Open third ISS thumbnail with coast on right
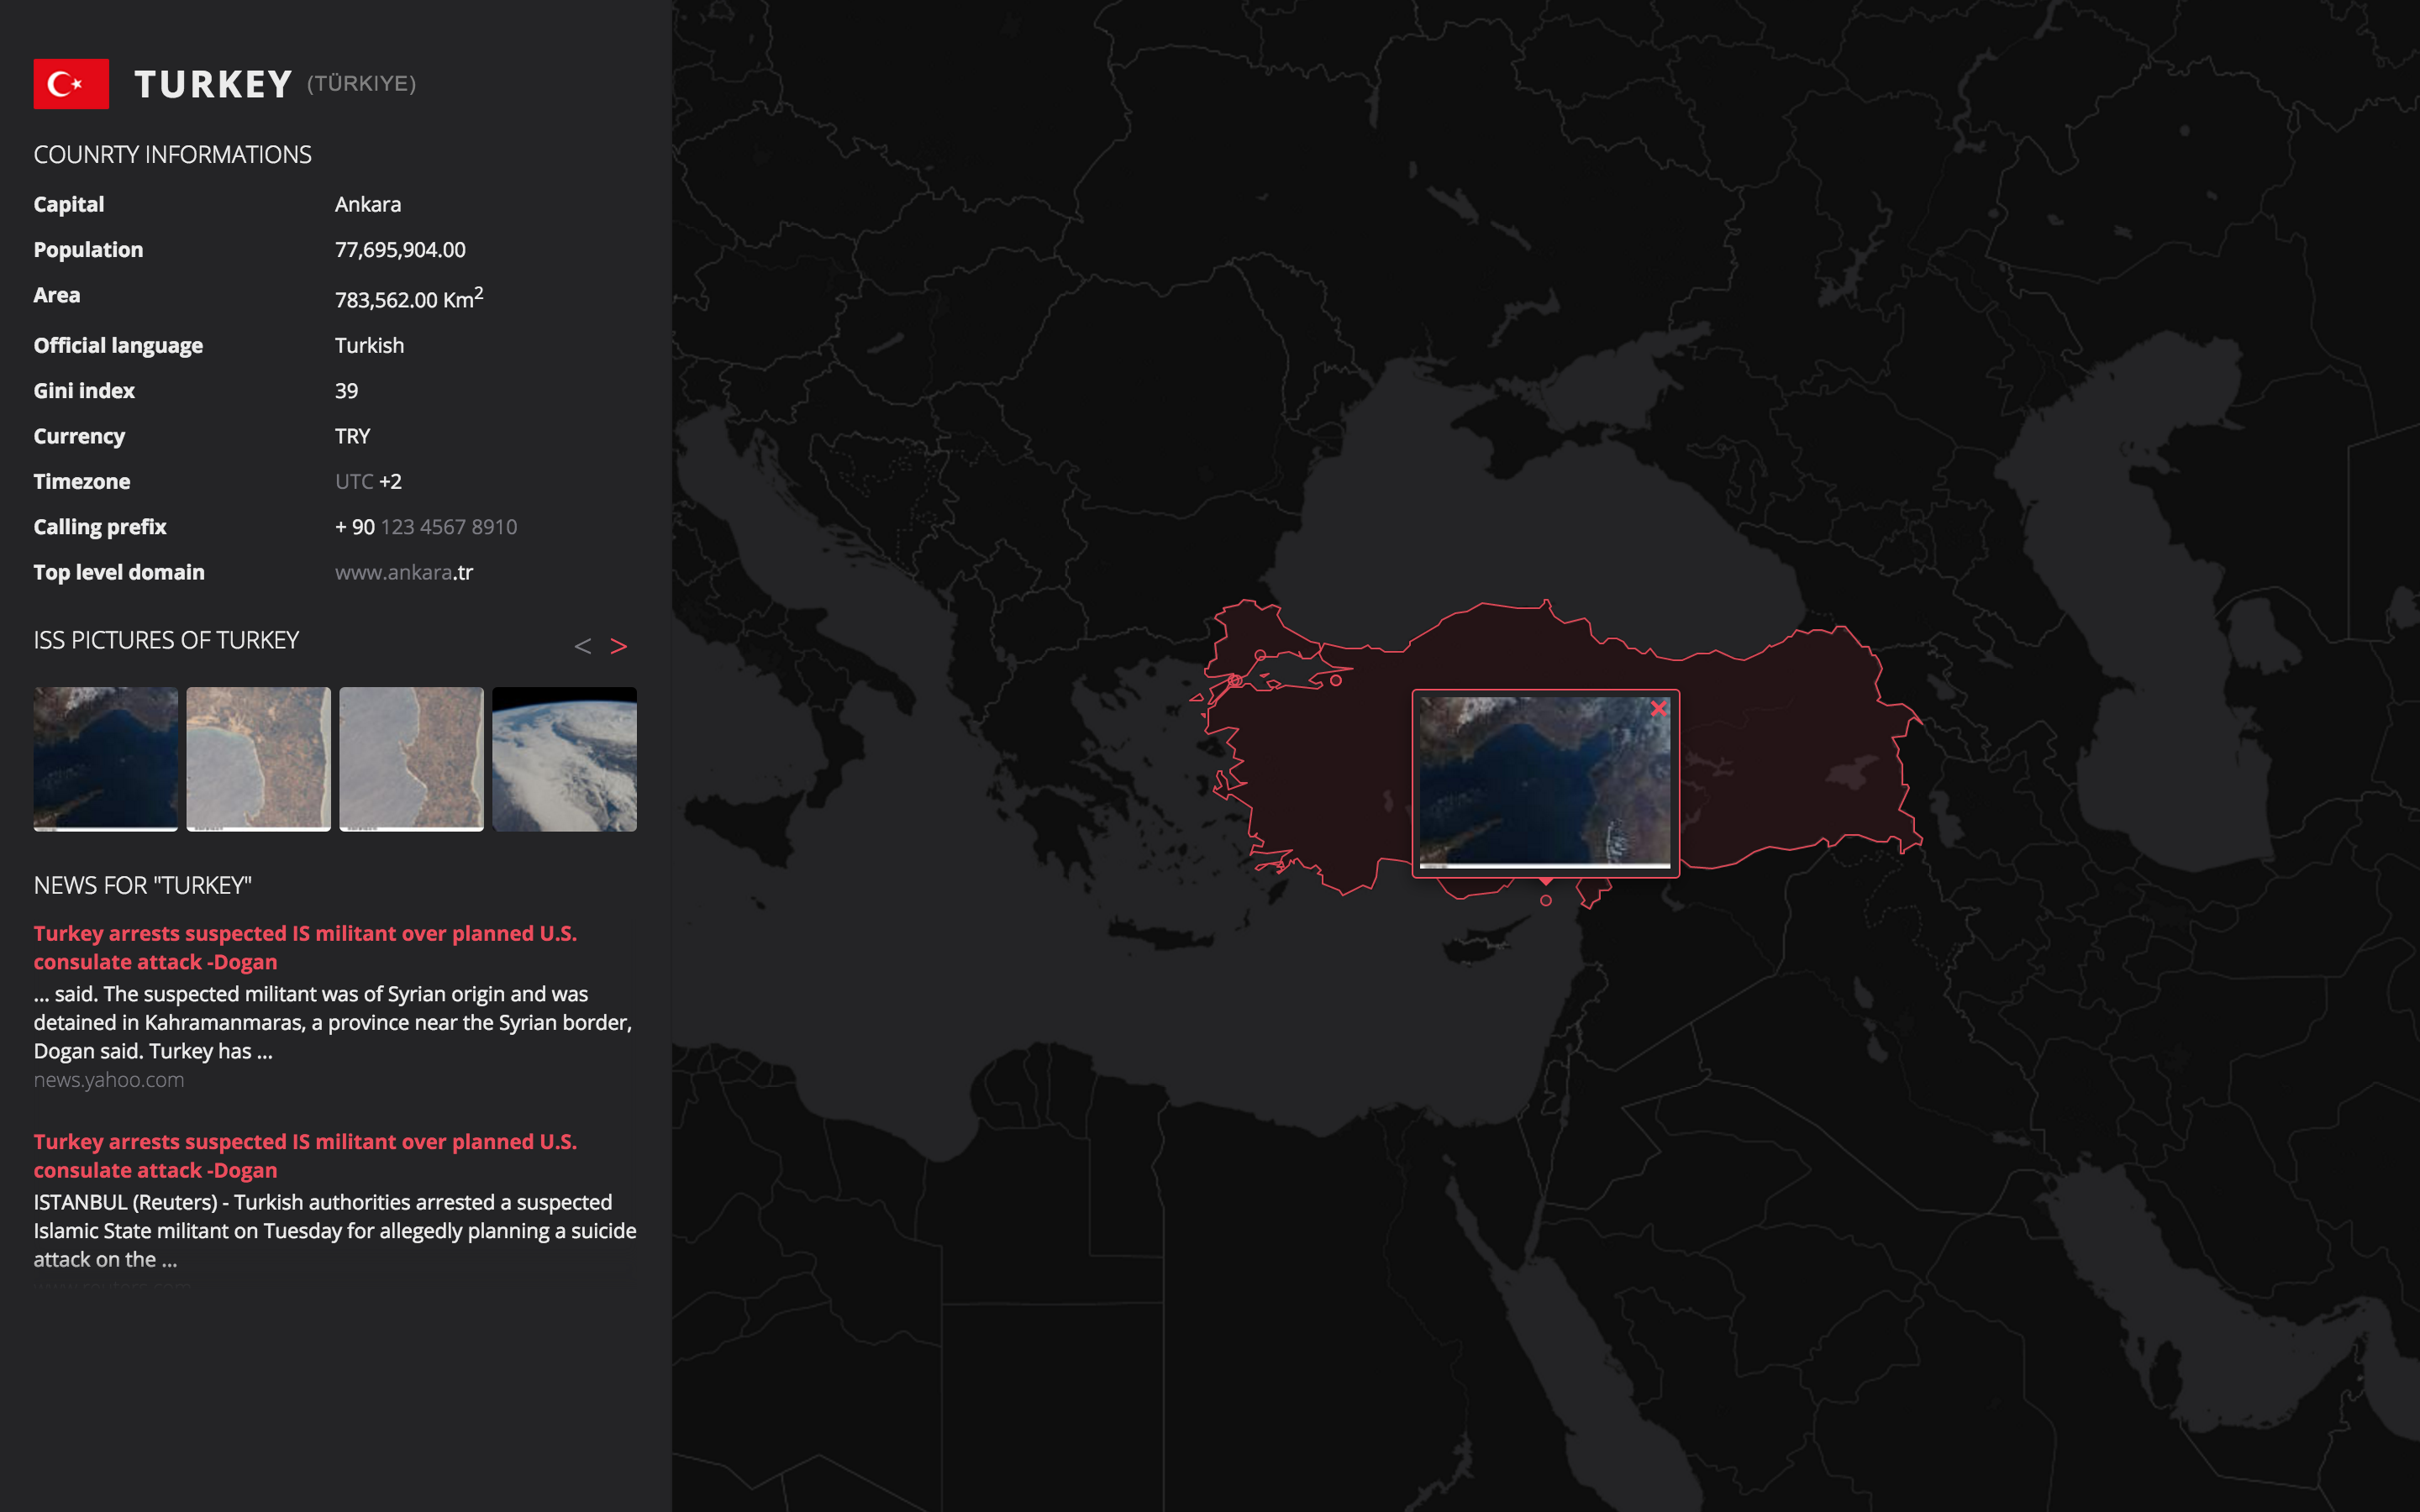The width and height of the screenshot is (2420, 1512). (x=411, y=758)
